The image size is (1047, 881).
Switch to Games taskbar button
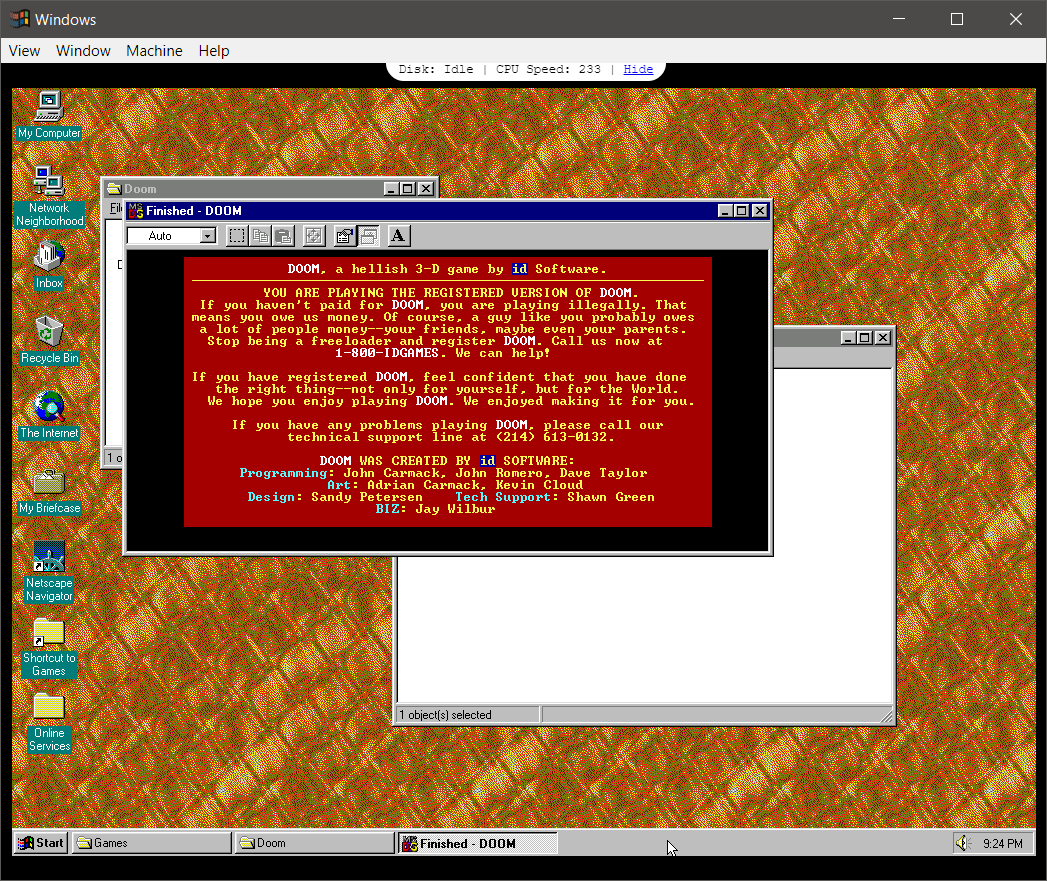[152, 843]
